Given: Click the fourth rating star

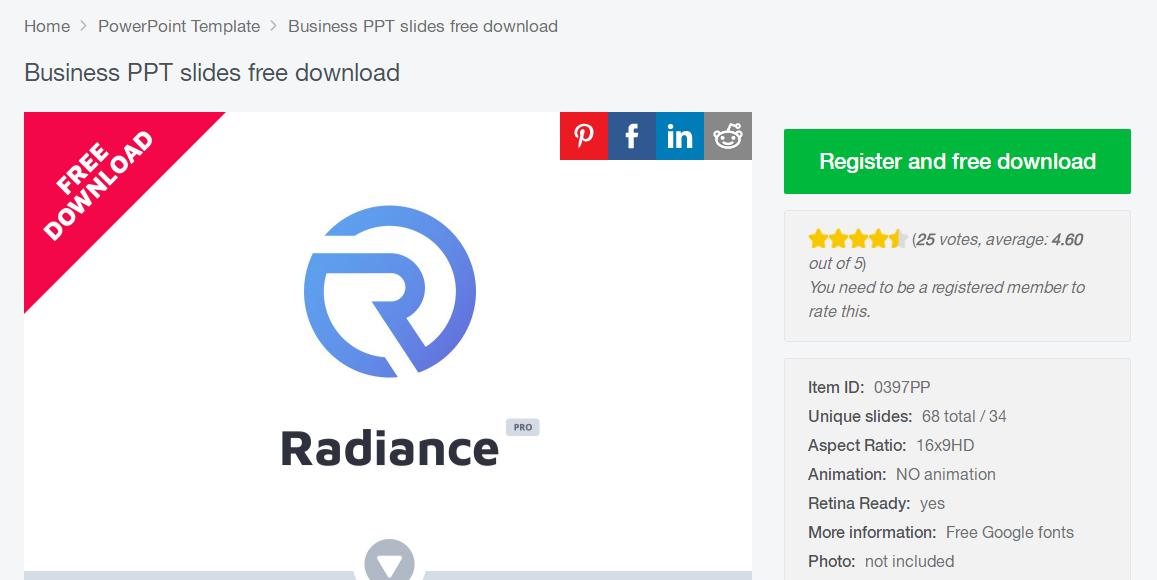Looking at the screenshot, I should 878,239.
